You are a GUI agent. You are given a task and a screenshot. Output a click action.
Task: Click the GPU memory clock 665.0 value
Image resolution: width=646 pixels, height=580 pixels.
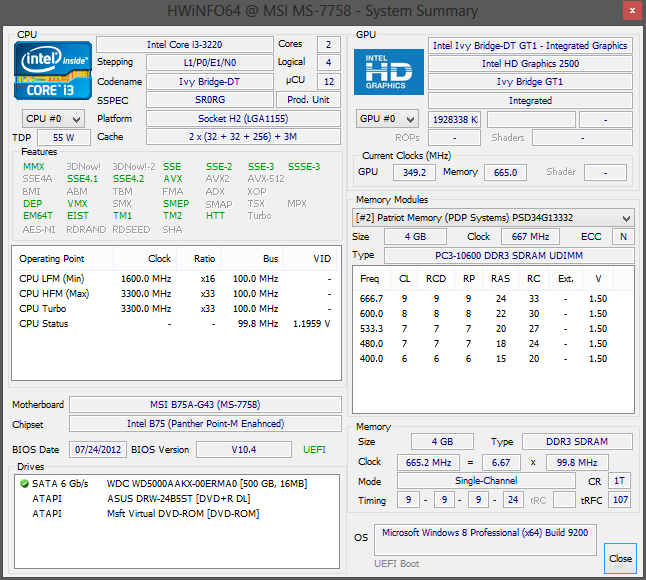coord(505,172)
